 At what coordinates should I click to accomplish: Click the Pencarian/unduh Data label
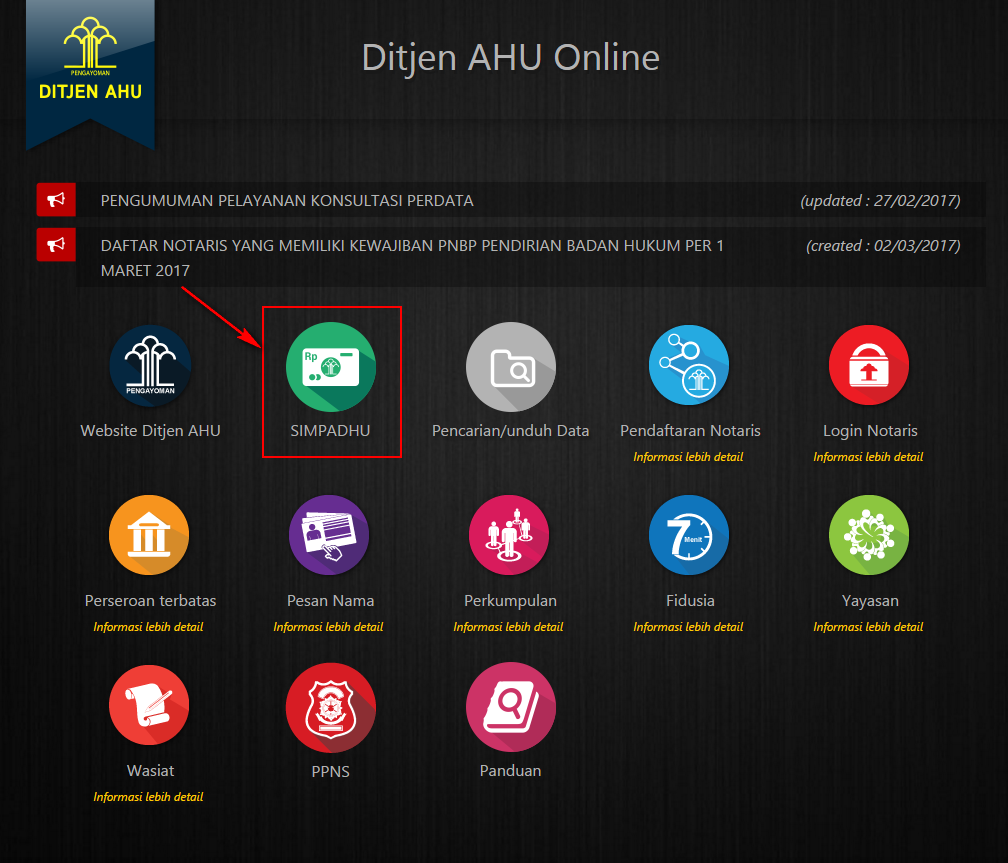(510, 431)
